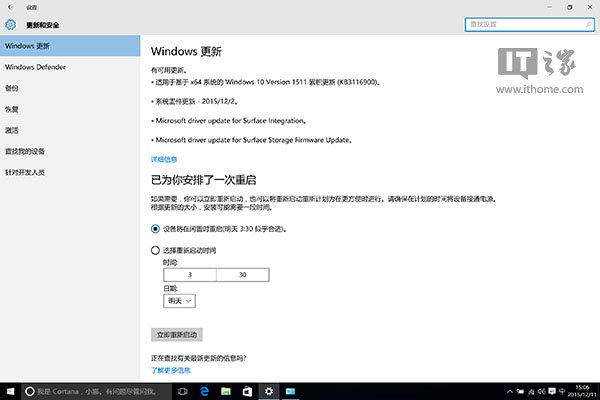Focus the 查找设置 search box

[530, 24]
